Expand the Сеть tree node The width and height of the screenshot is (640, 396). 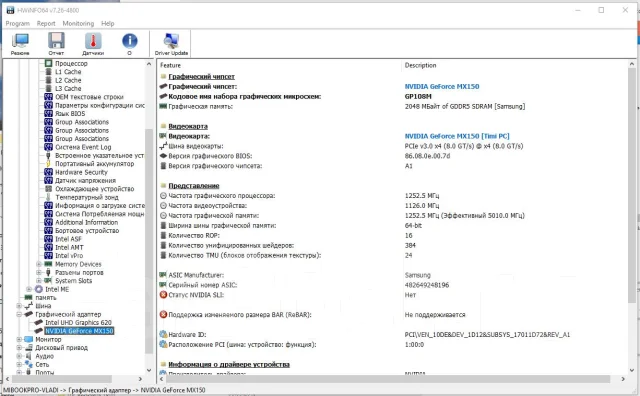(19, 365)
